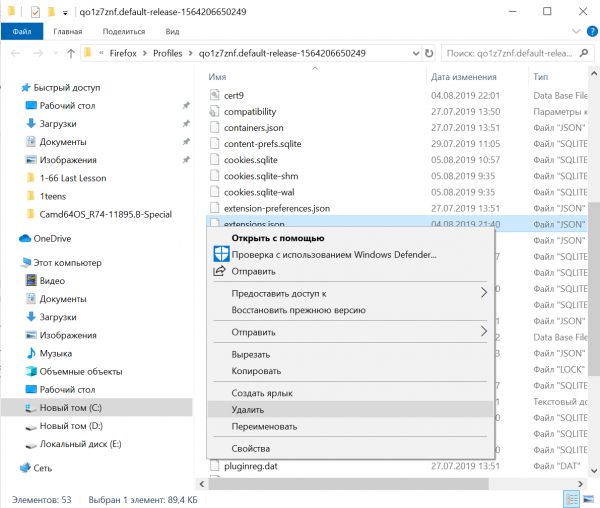Open the Файл ribbon tab
Screen dimensions: 600x508
(22, 31)
